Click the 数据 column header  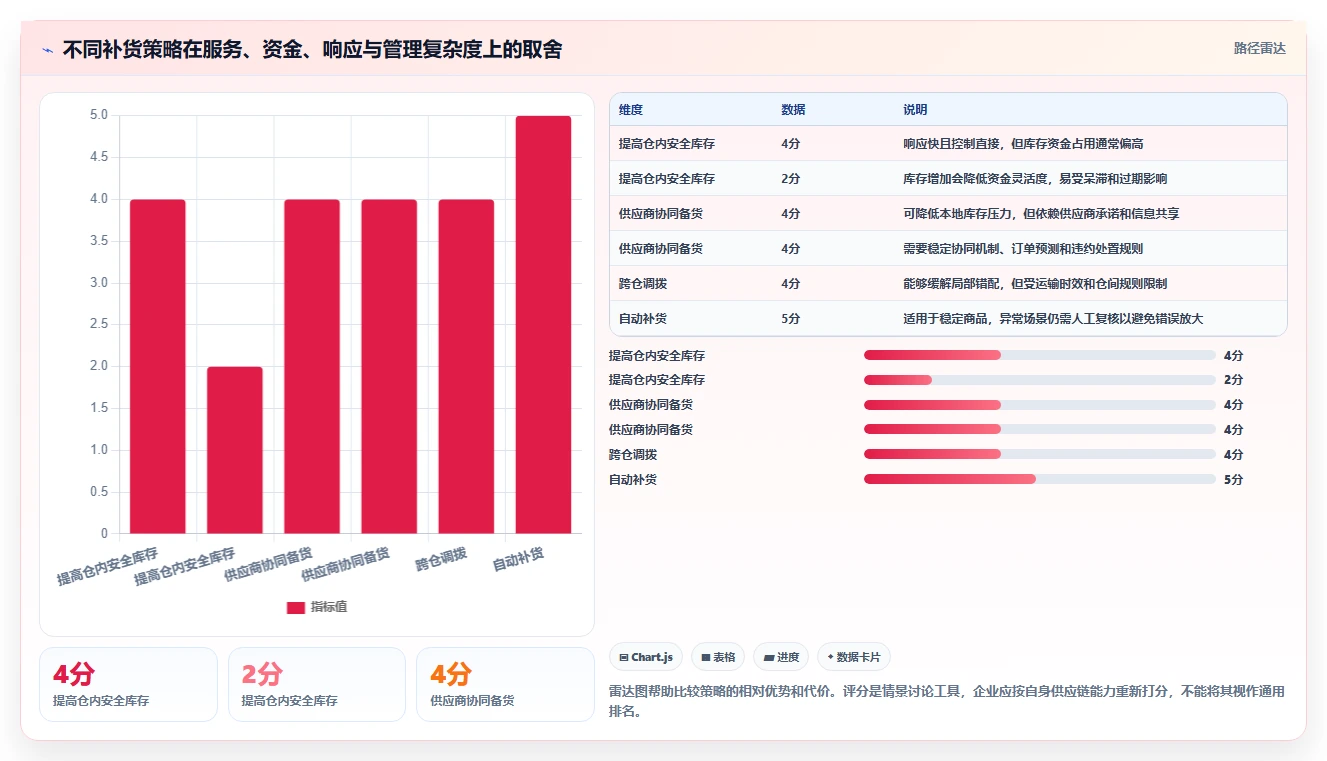tap(793, 110)
